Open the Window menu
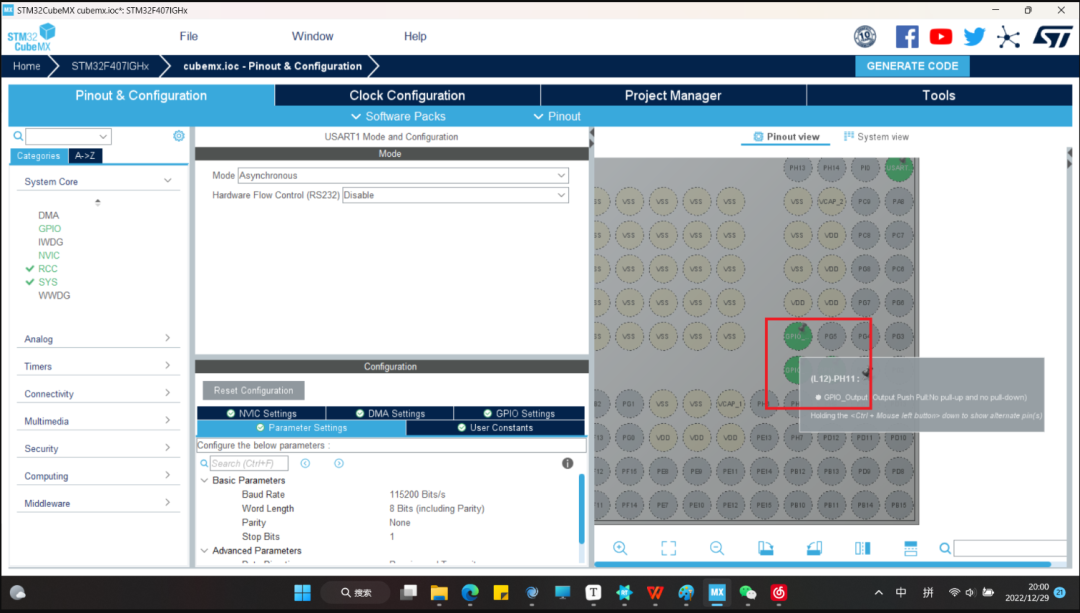 [x=313, y=37]
